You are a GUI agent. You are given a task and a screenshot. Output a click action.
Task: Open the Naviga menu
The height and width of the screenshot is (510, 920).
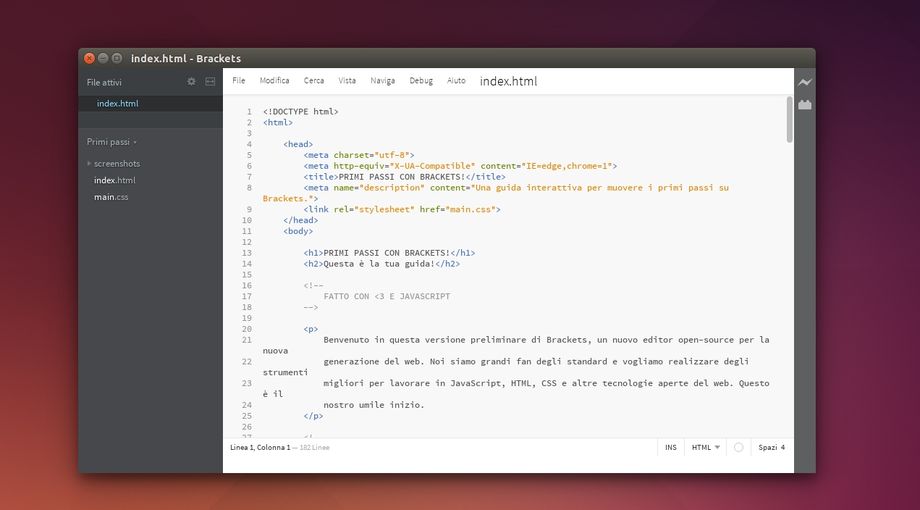[383, 80]
